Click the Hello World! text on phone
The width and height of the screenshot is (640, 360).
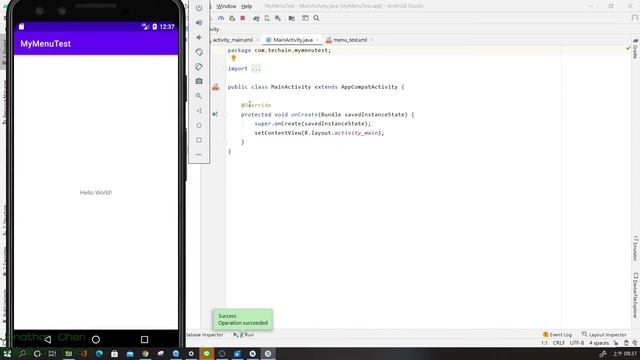point(96,193)
